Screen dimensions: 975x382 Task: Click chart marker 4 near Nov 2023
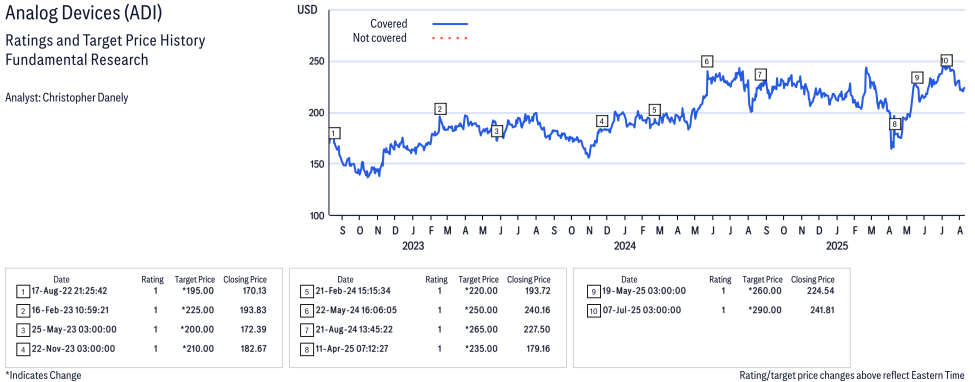pos(601,121)
